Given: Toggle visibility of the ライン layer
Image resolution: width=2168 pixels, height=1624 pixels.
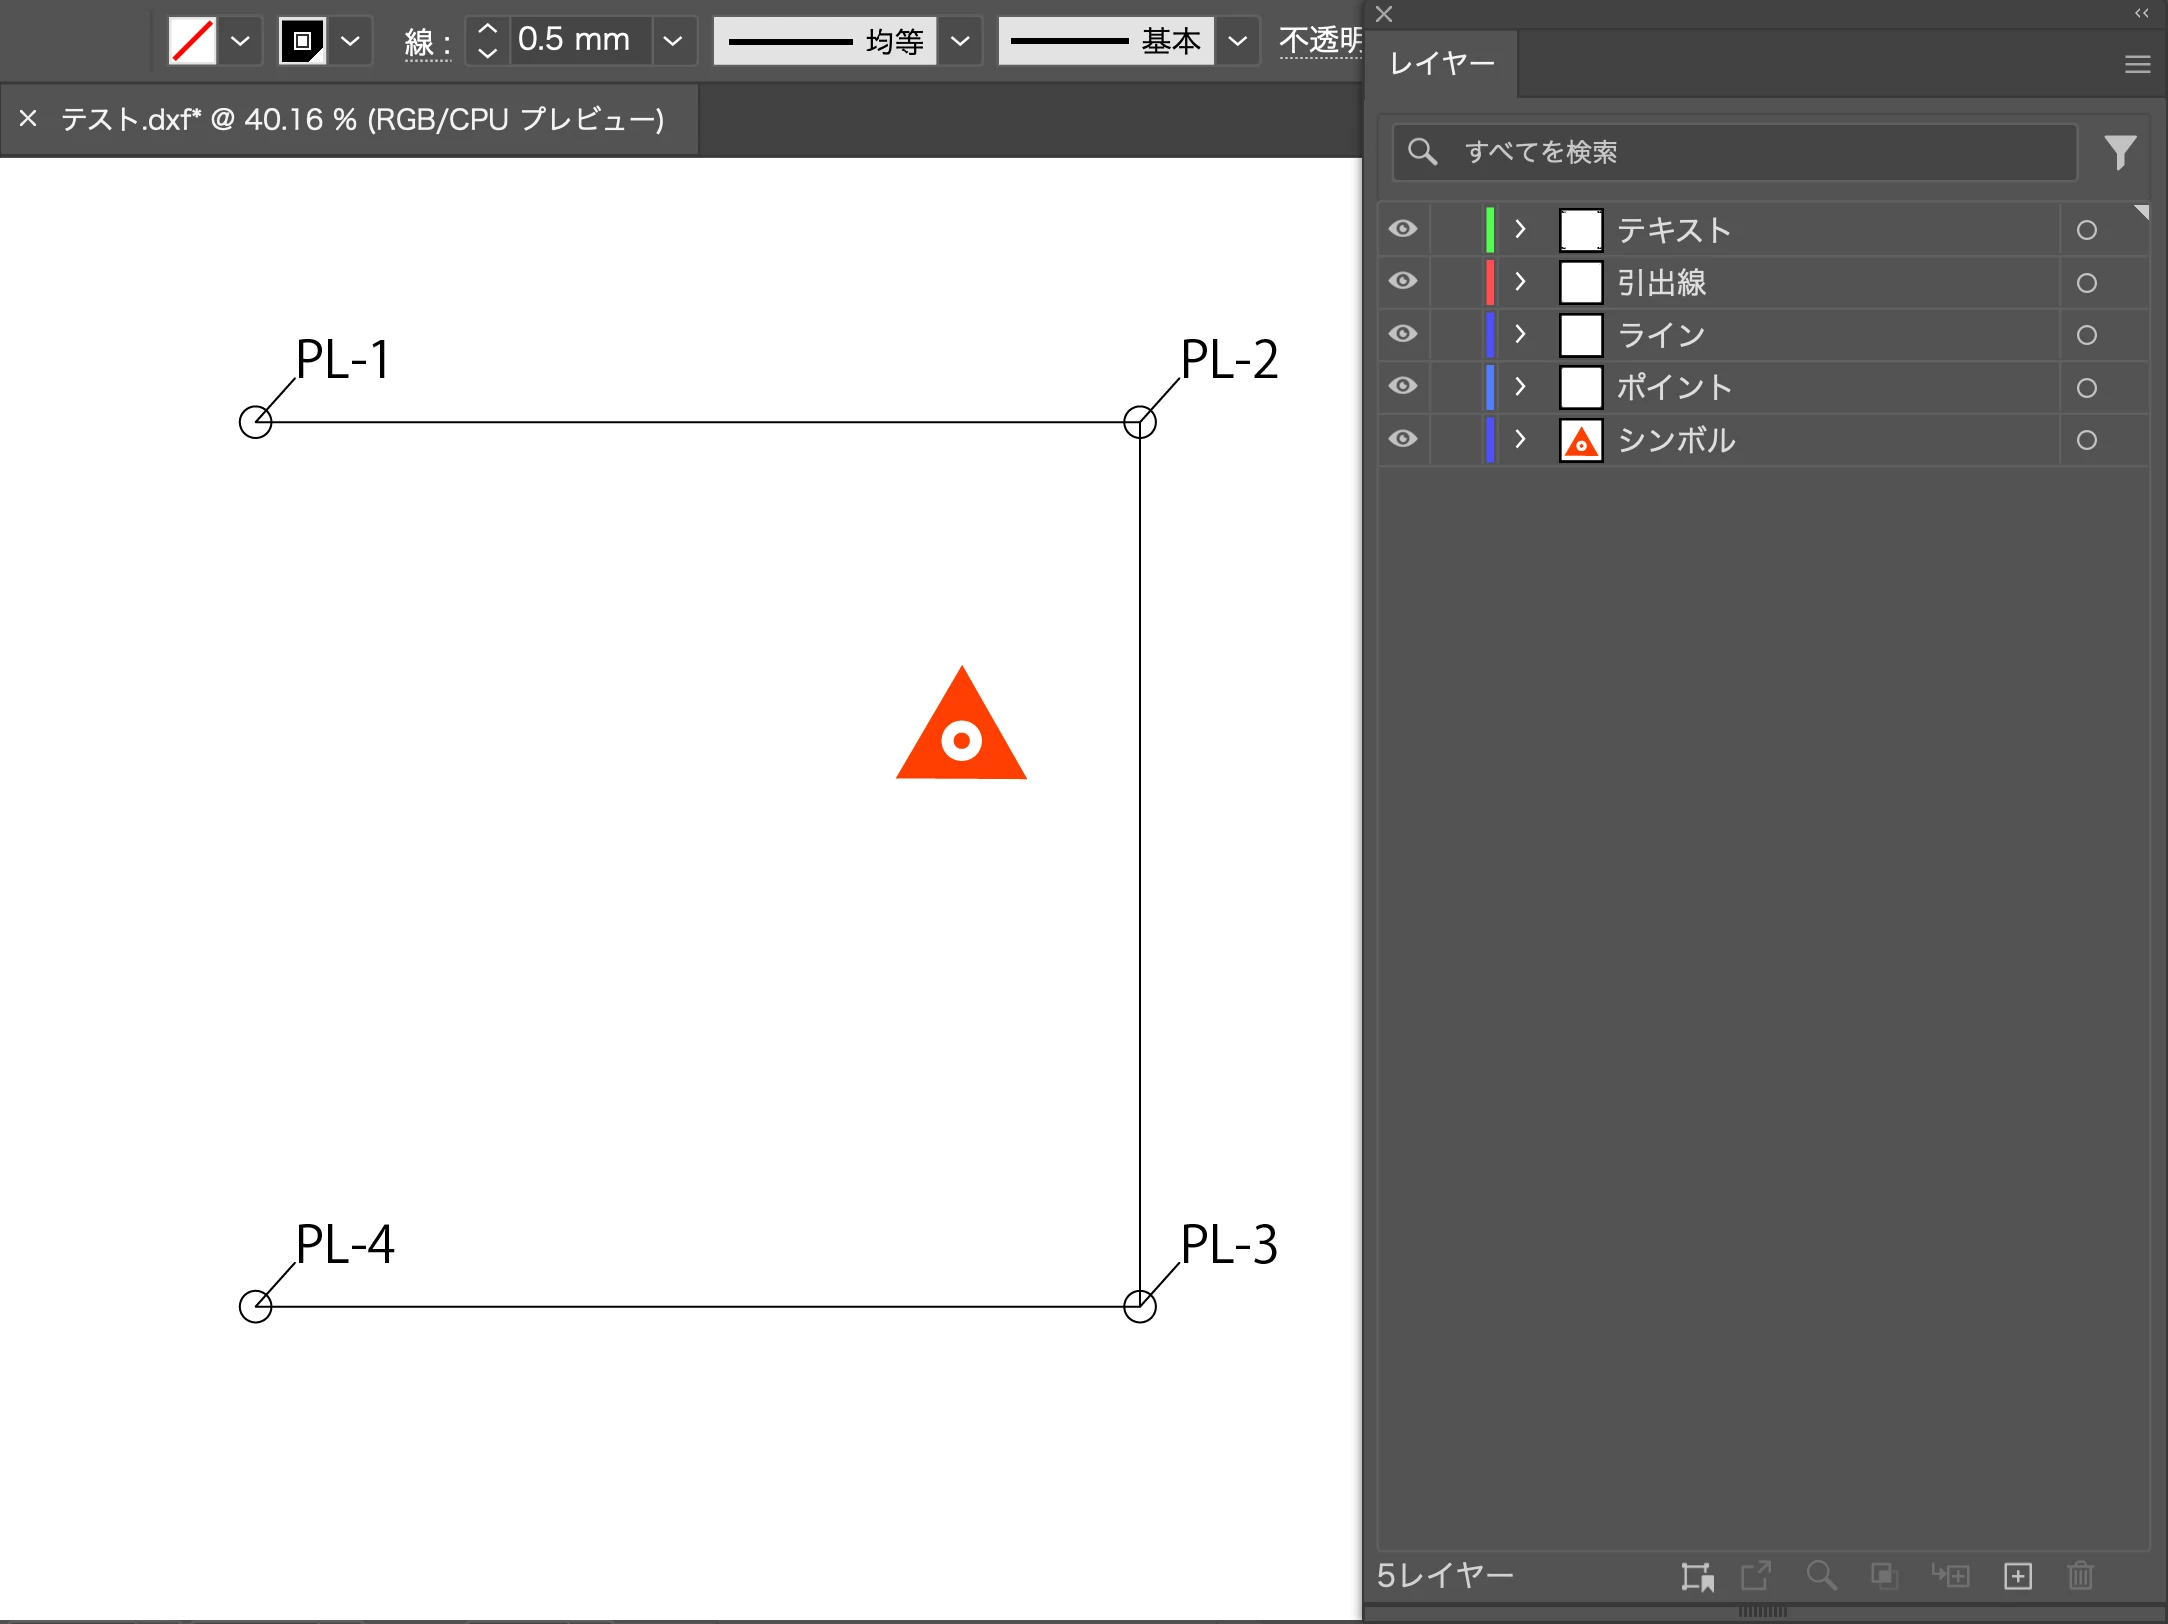Looking at the screenshot, I should point(1403,334).
